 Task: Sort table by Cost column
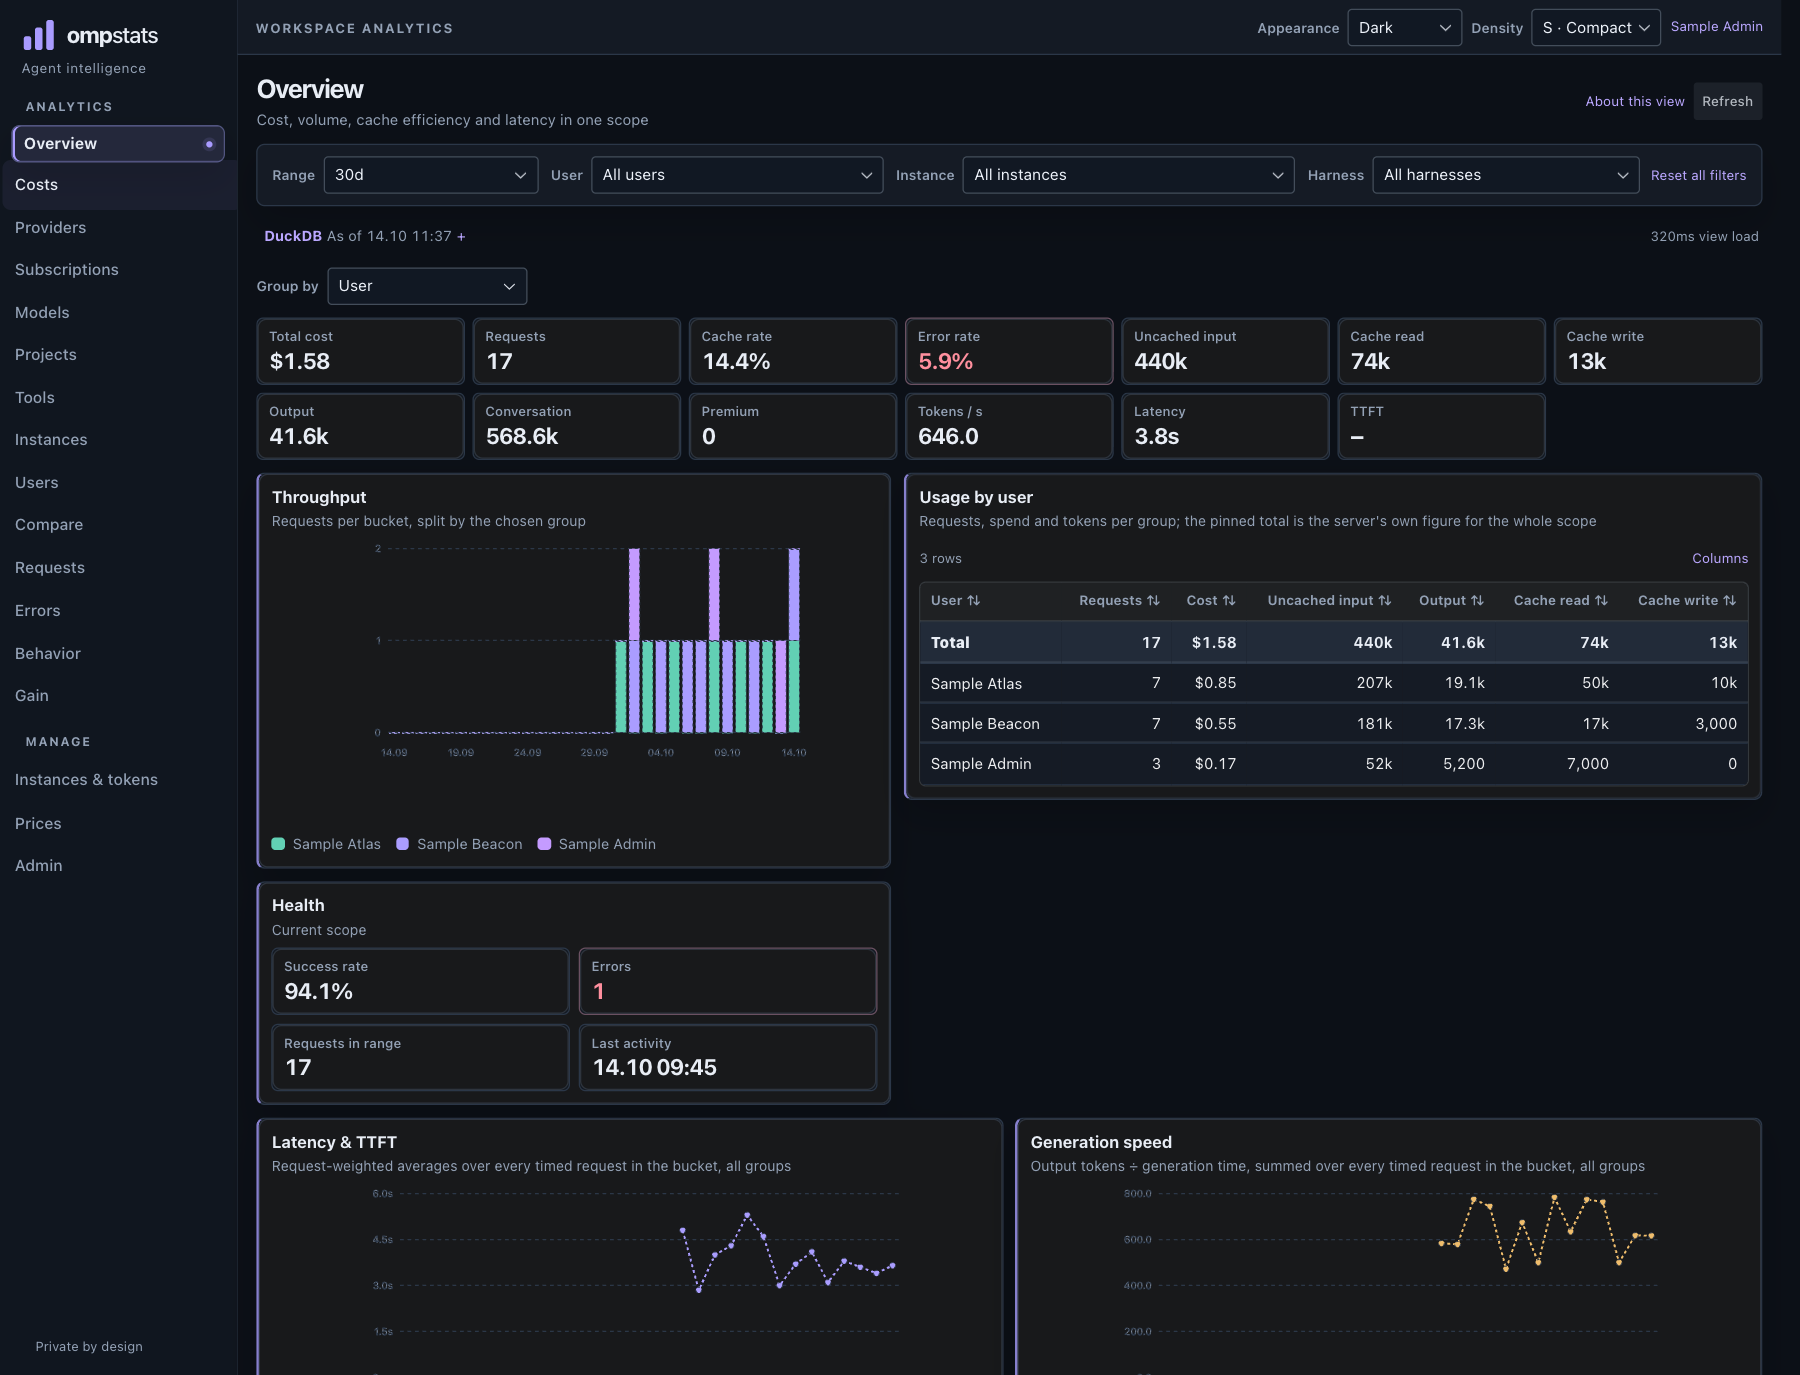pos(1211,600)
